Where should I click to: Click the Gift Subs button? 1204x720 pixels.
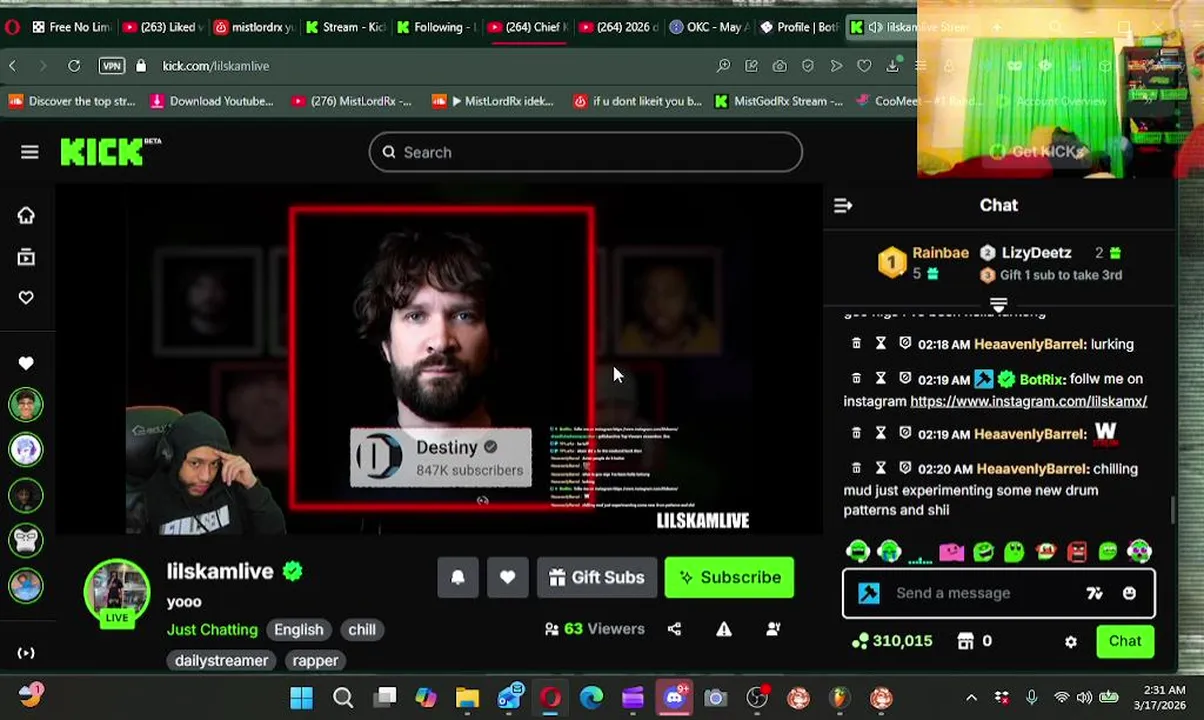(597, 577)
